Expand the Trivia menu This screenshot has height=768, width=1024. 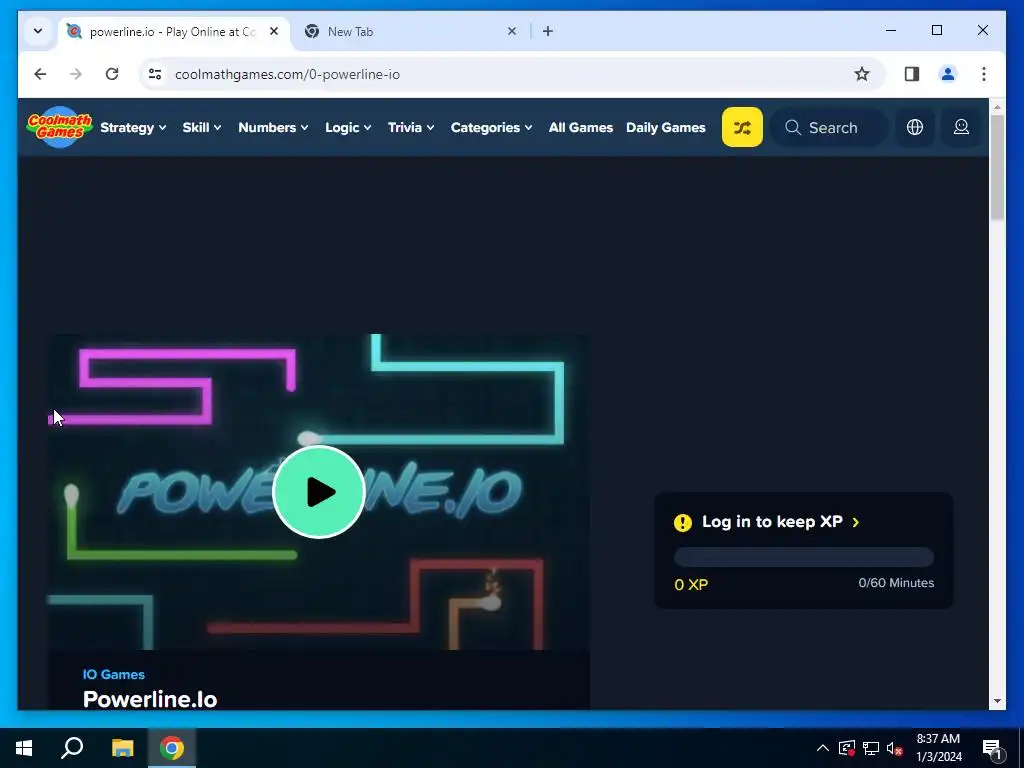(x=411, y=127)
